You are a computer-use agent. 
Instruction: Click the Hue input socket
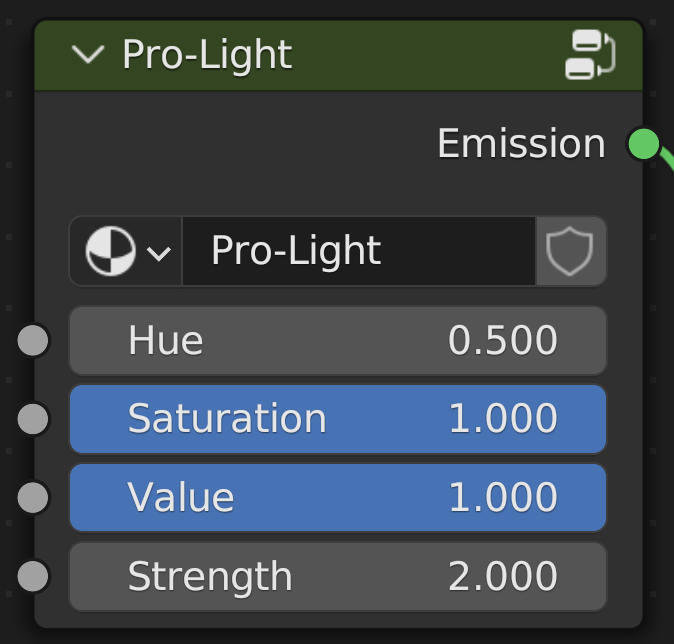tap(34, 341)
